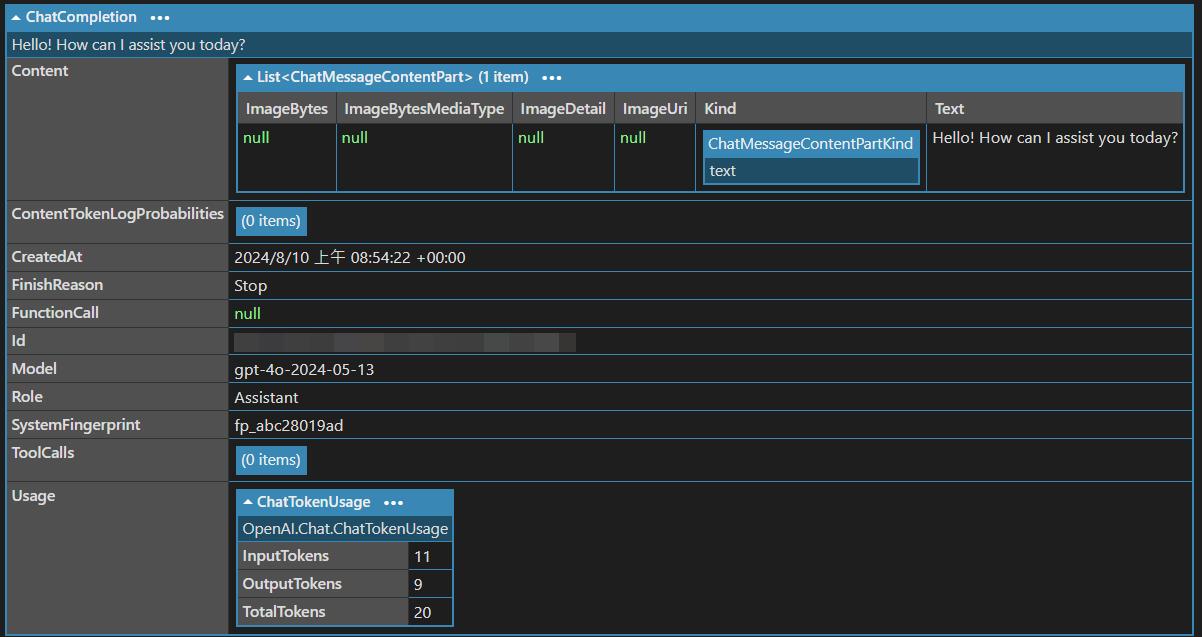
Task: Click the ImageDetail column header
Action: coord(563,109)
